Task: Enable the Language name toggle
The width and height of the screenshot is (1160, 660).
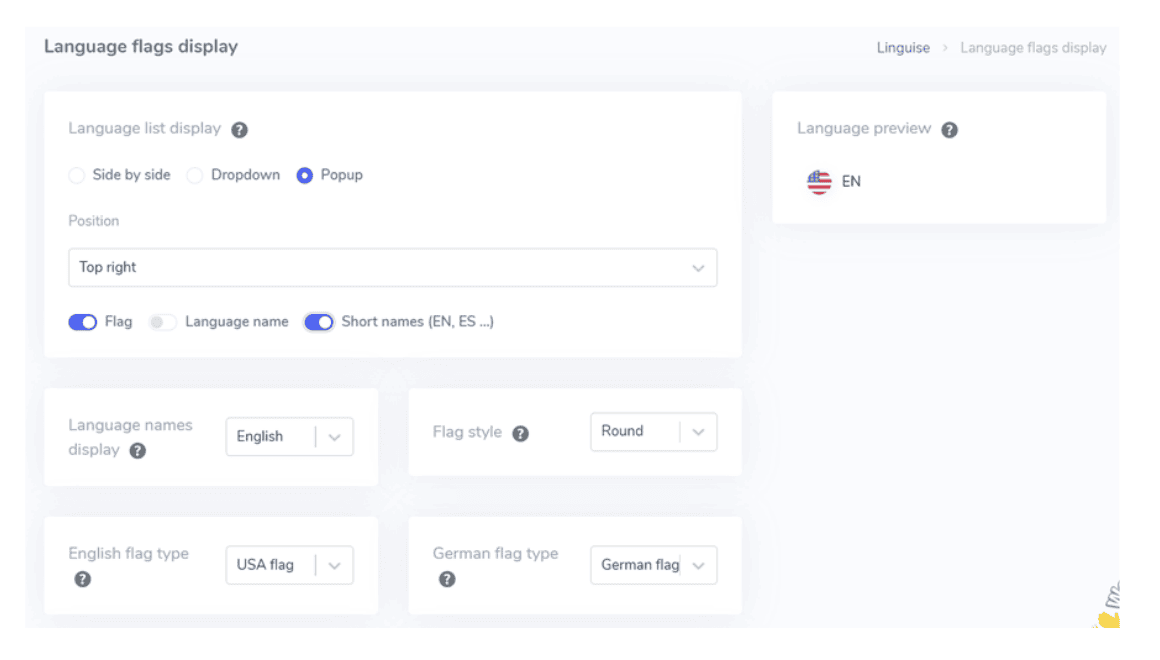Action: [x=162, y=322]
